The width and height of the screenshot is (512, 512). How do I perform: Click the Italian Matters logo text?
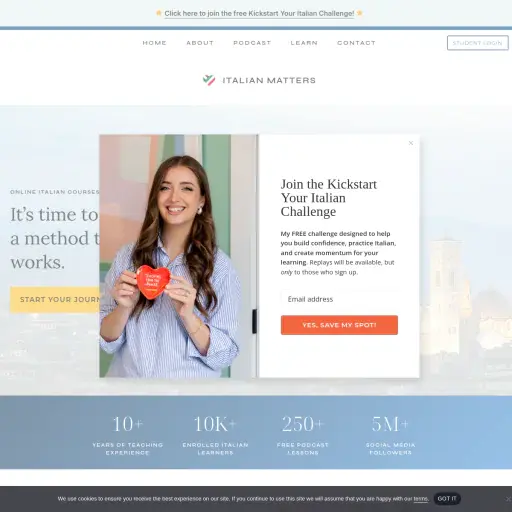(269, 80)
